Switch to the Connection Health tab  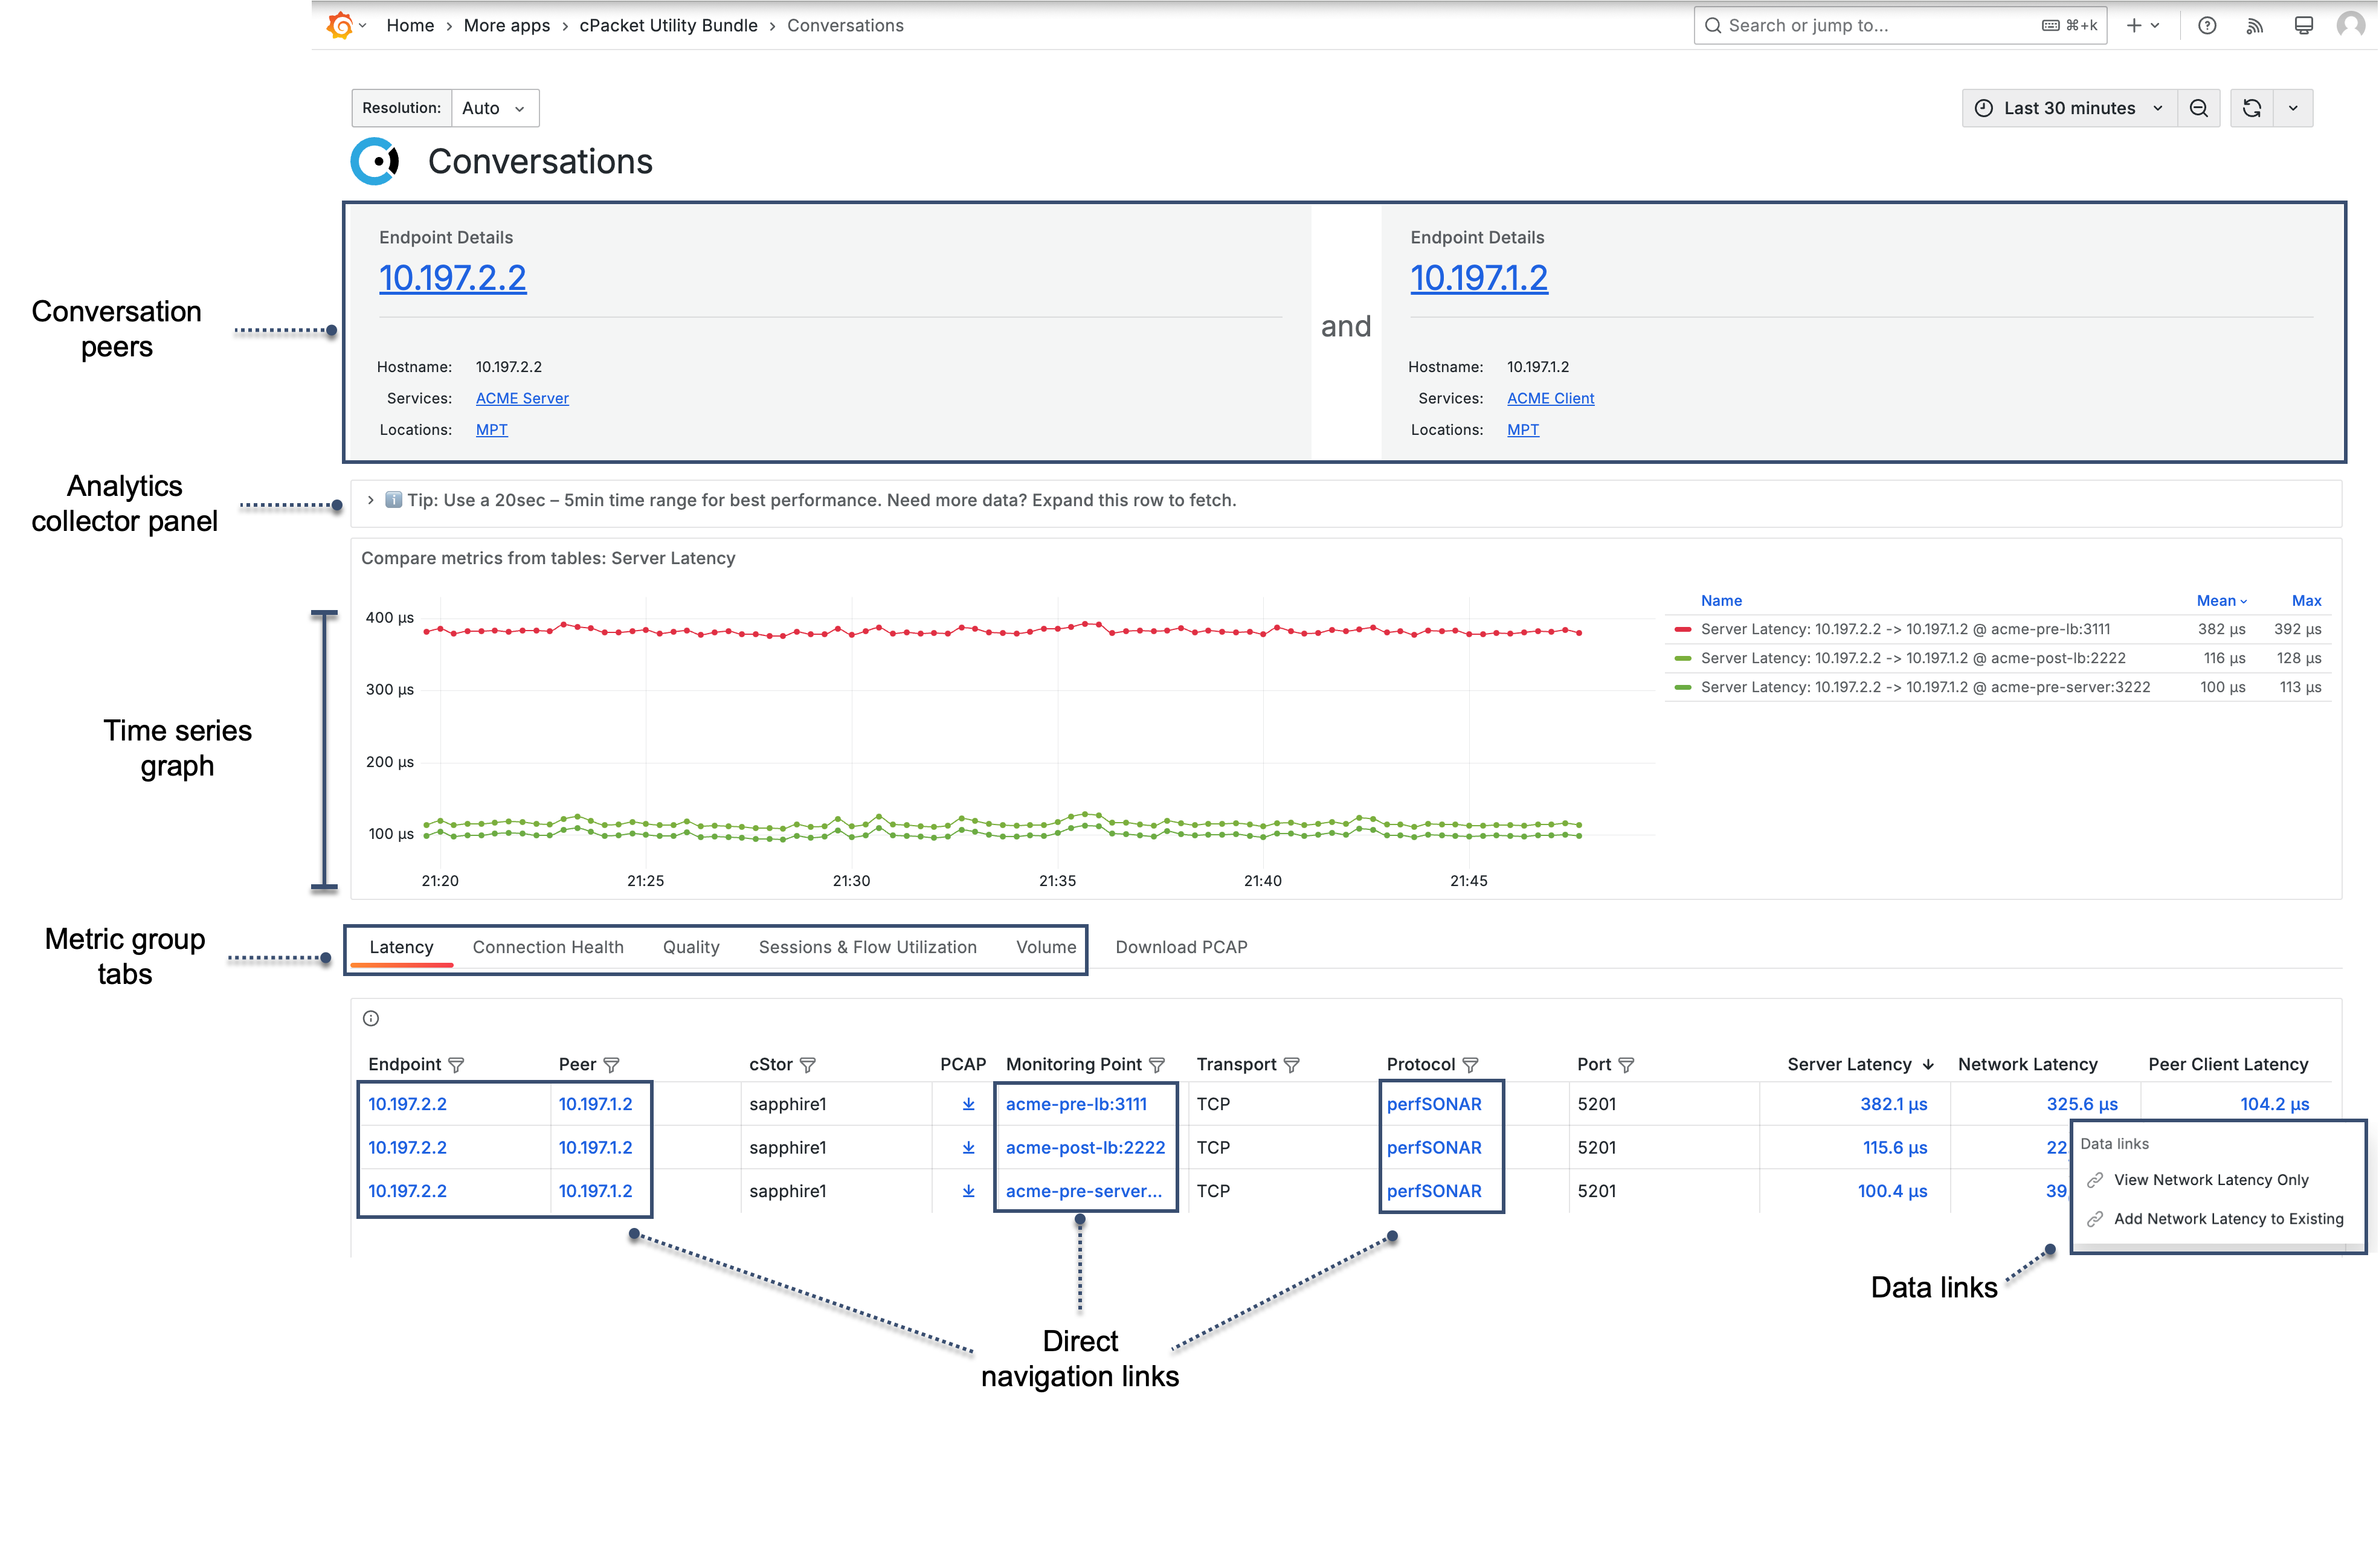(x=548, y=947)
